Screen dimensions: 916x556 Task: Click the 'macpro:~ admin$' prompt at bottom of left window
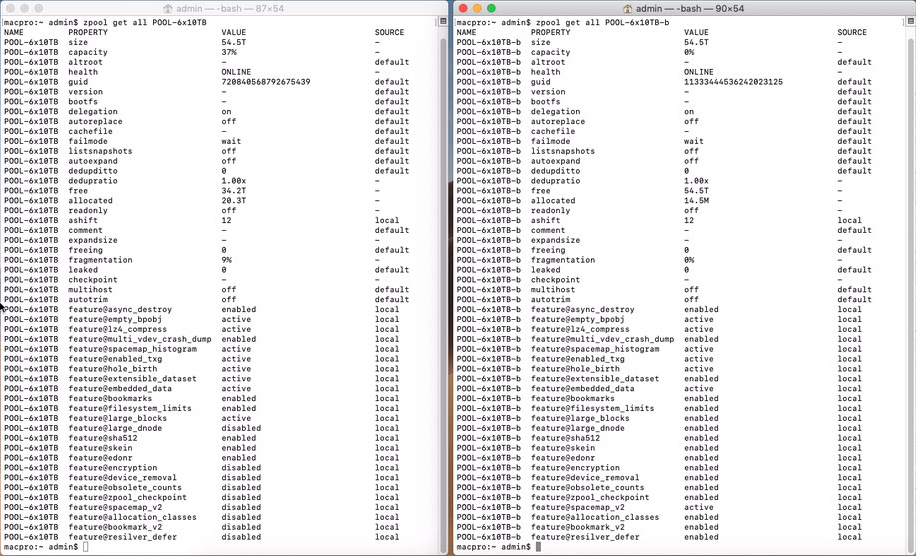pyautogui.click(x=41, y=547)
